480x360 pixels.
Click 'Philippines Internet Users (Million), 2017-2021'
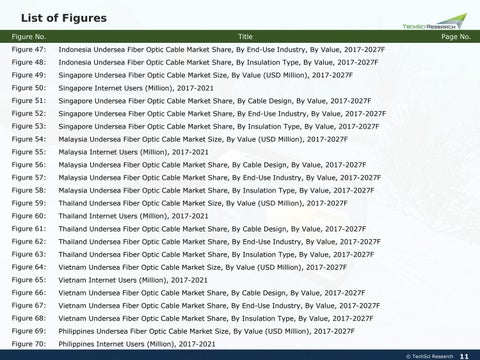coord(137,344)
